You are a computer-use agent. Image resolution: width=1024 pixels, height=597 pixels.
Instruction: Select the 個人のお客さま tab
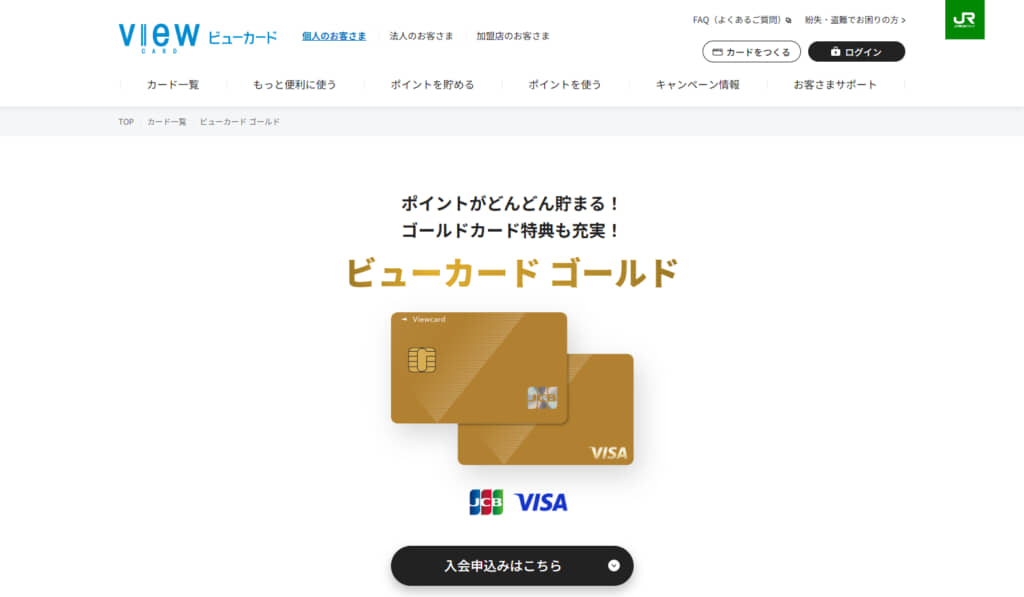(x=334, y=36)
